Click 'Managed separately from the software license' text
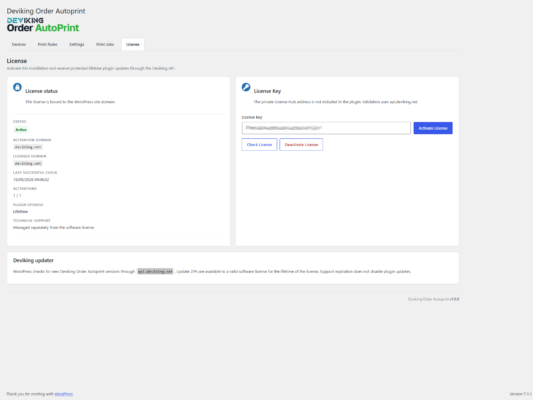 [x=53, y=227]
